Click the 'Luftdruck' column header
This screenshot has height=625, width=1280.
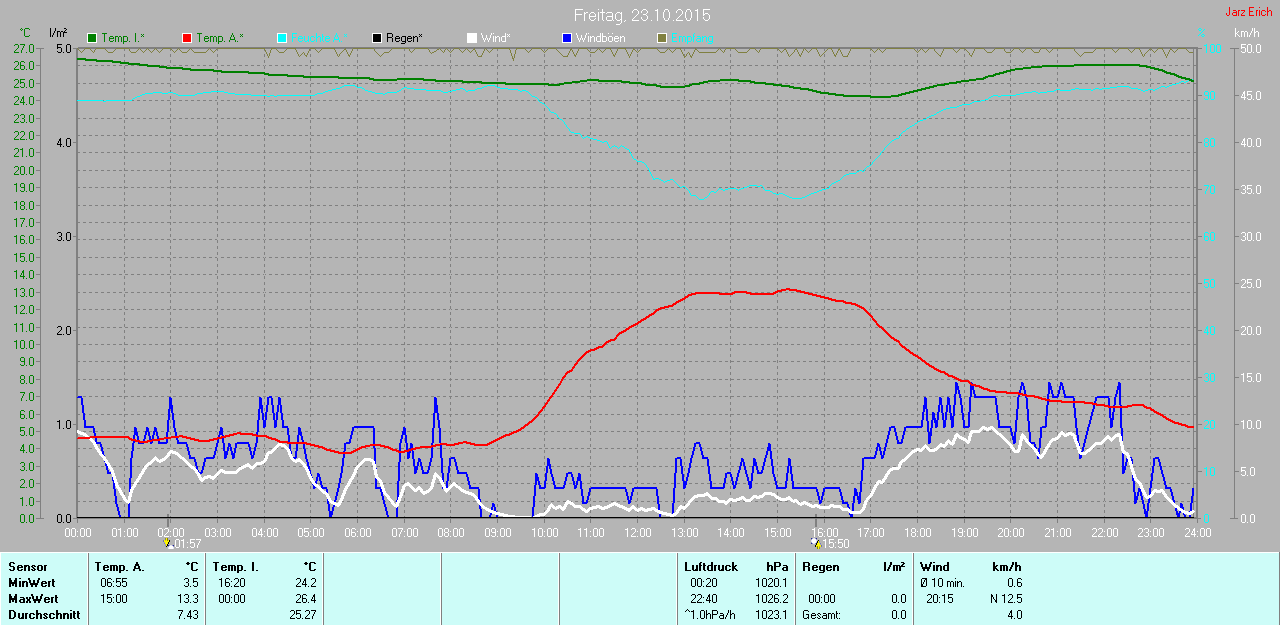pyautogui.click(x=711, y=567)
